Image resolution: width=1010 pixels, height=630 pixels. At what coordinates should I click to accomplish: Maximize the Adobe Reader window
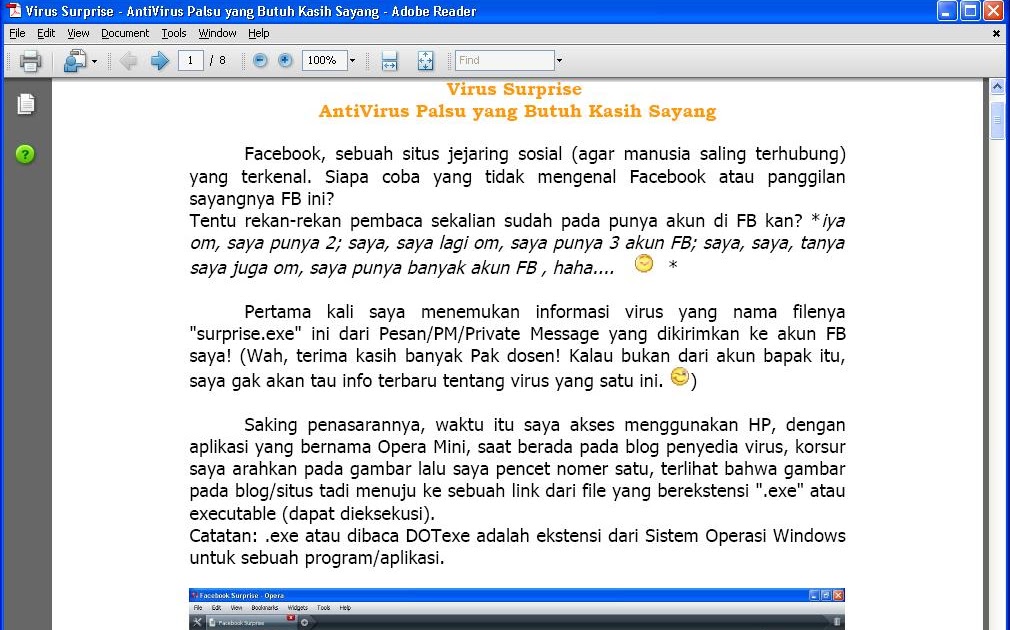tap(970, 11)
